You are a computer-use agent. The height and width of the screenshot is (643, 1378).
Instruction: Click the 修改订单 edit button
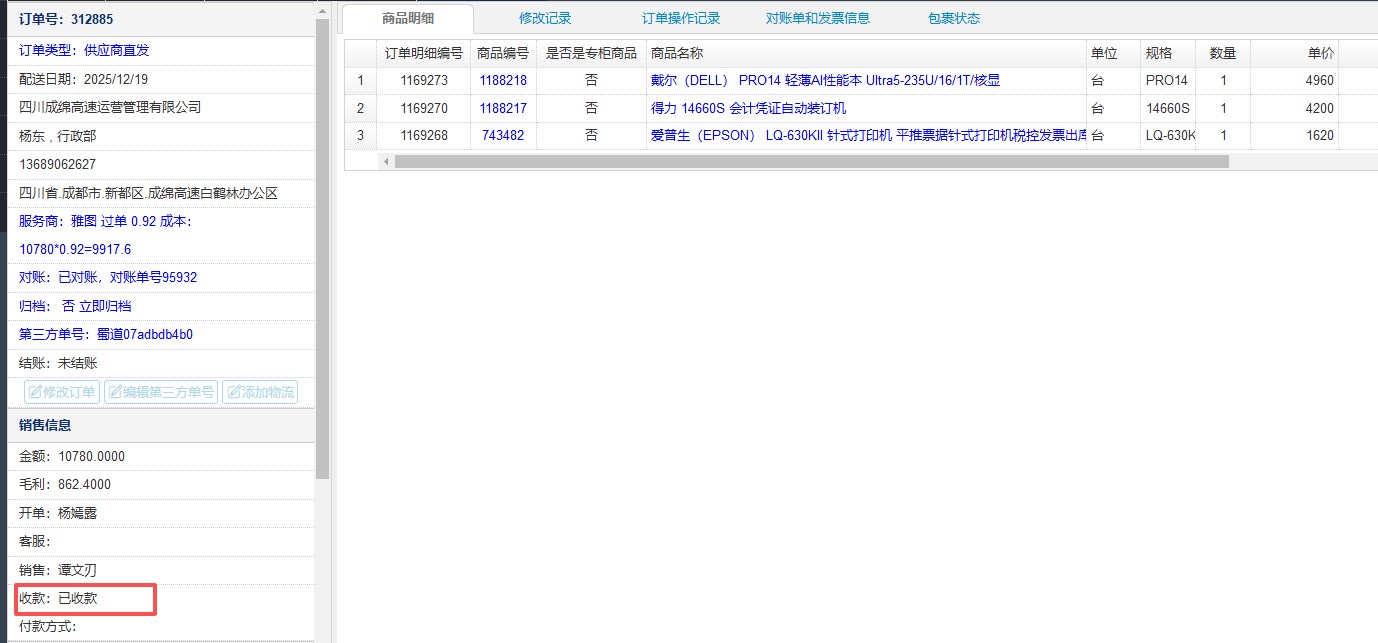click(62, 392)
